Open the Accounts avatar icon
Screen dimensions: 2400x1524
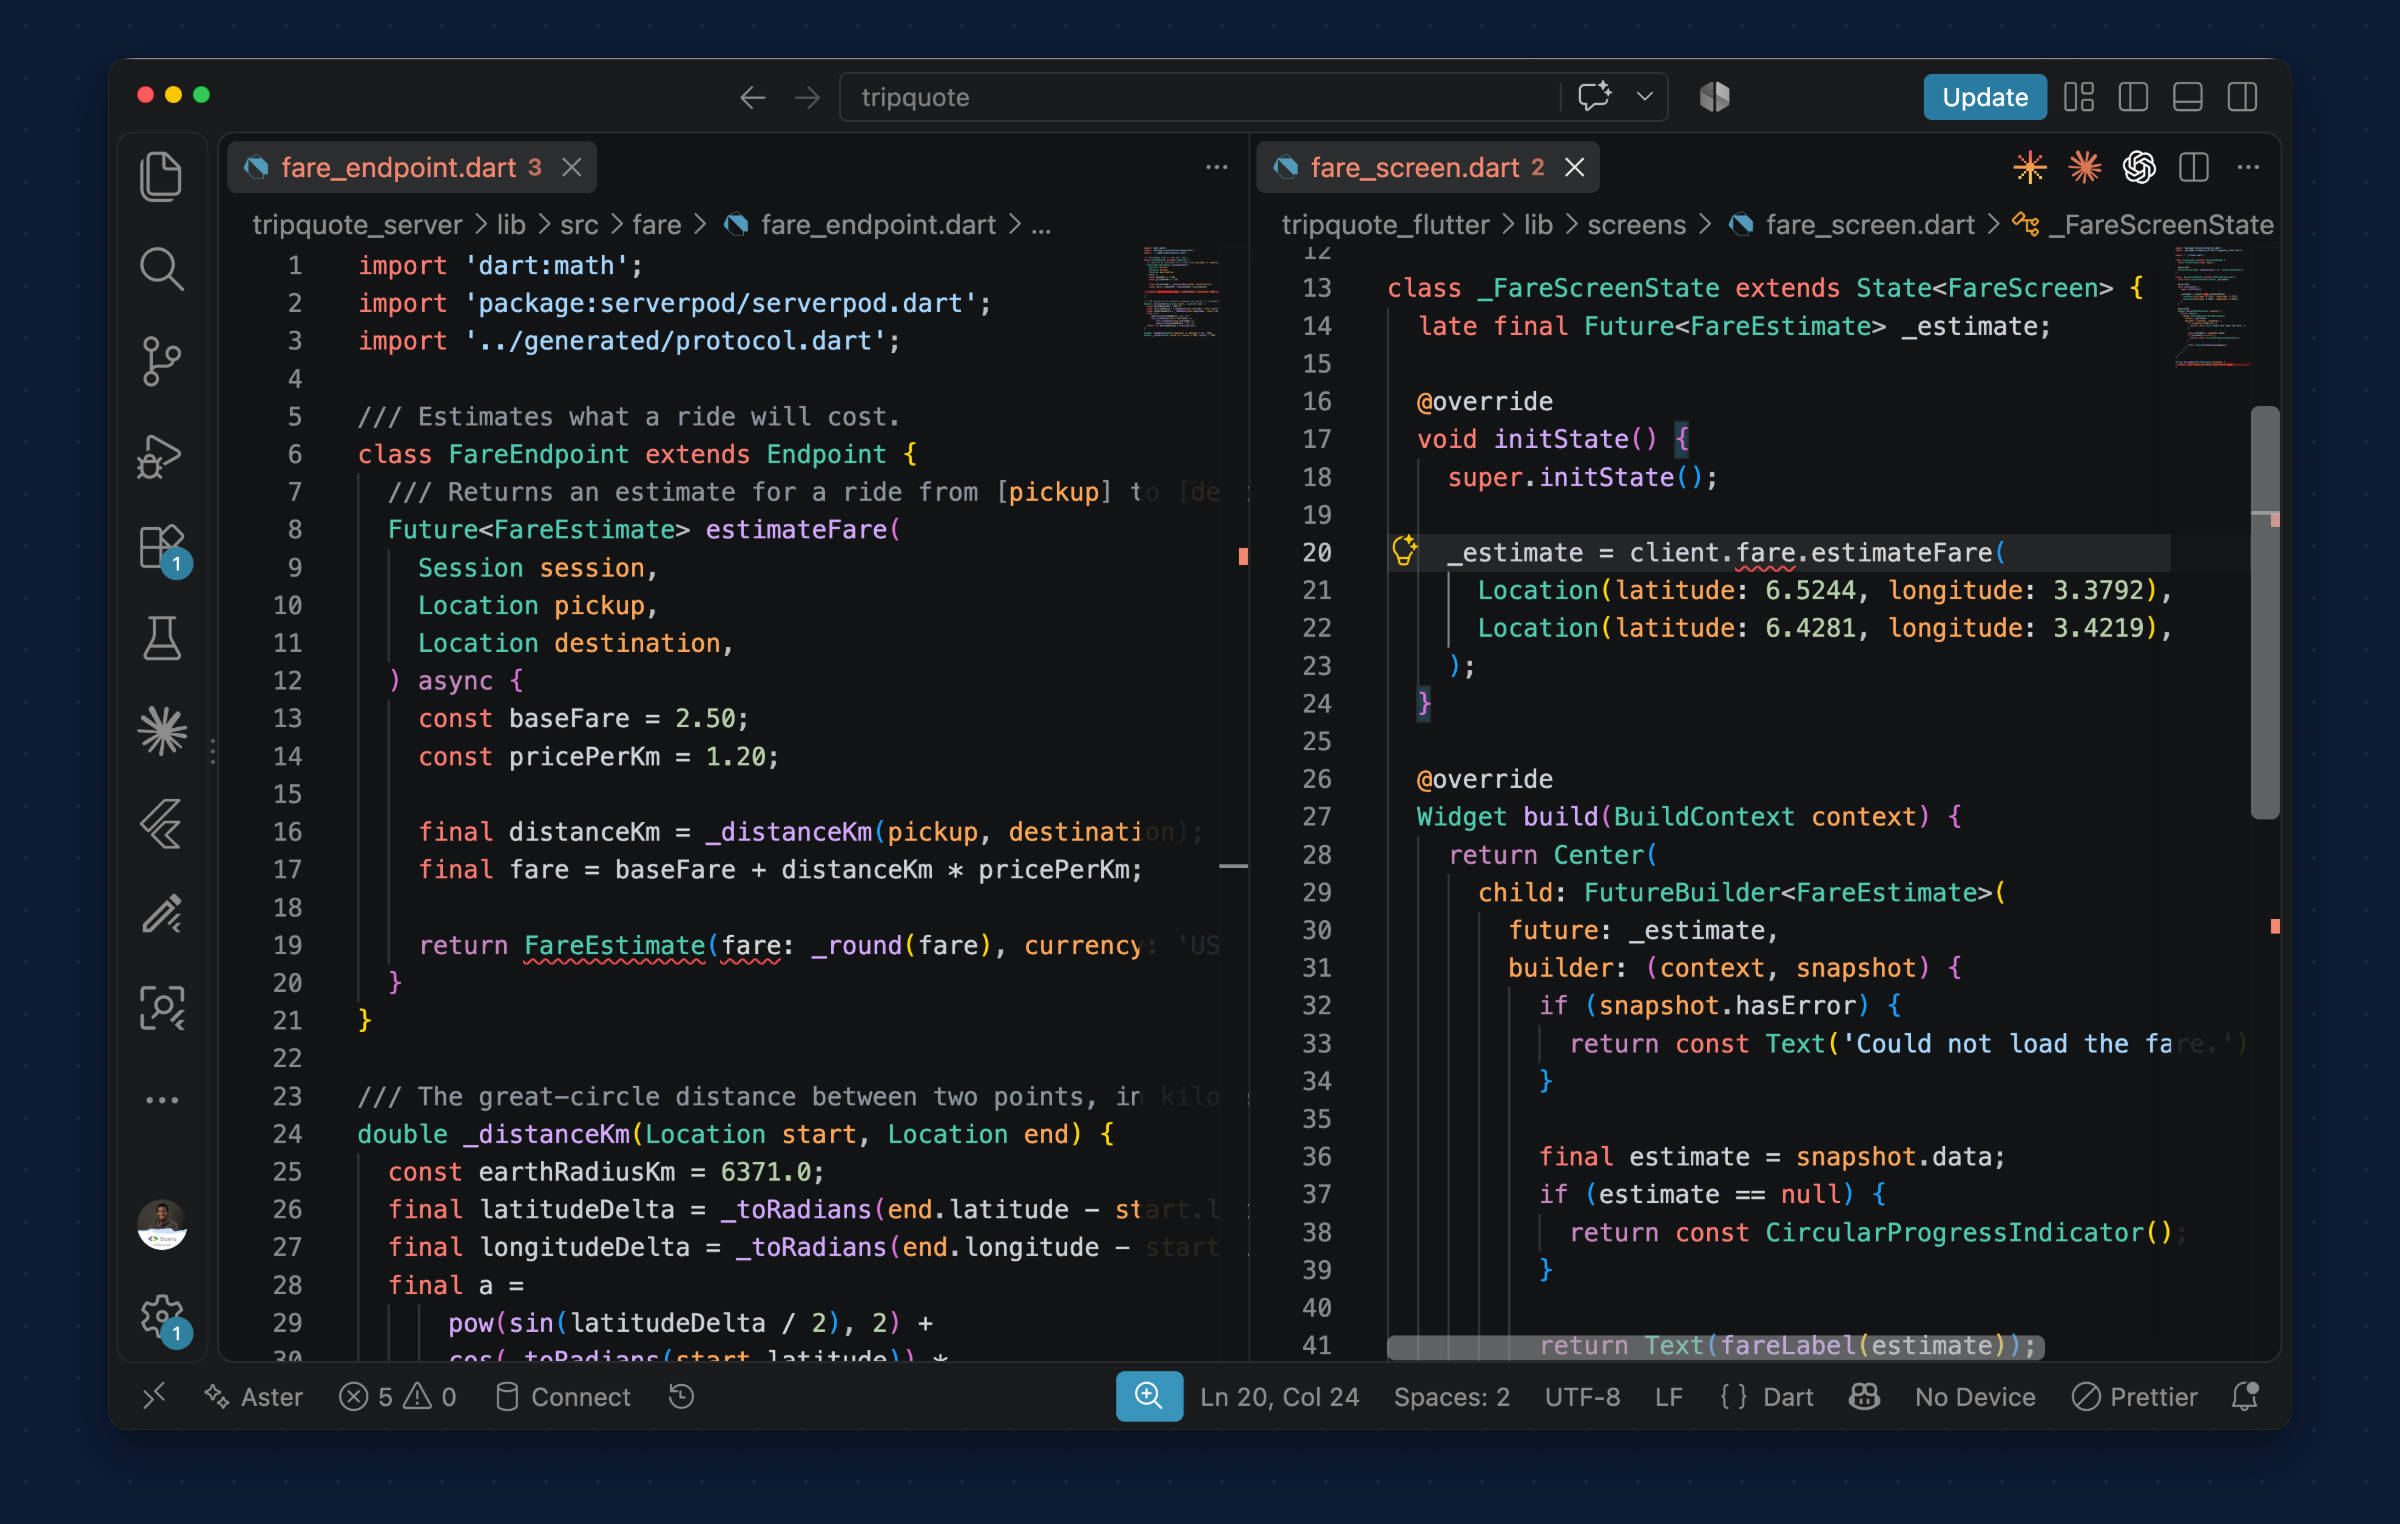click(162, 1224)
